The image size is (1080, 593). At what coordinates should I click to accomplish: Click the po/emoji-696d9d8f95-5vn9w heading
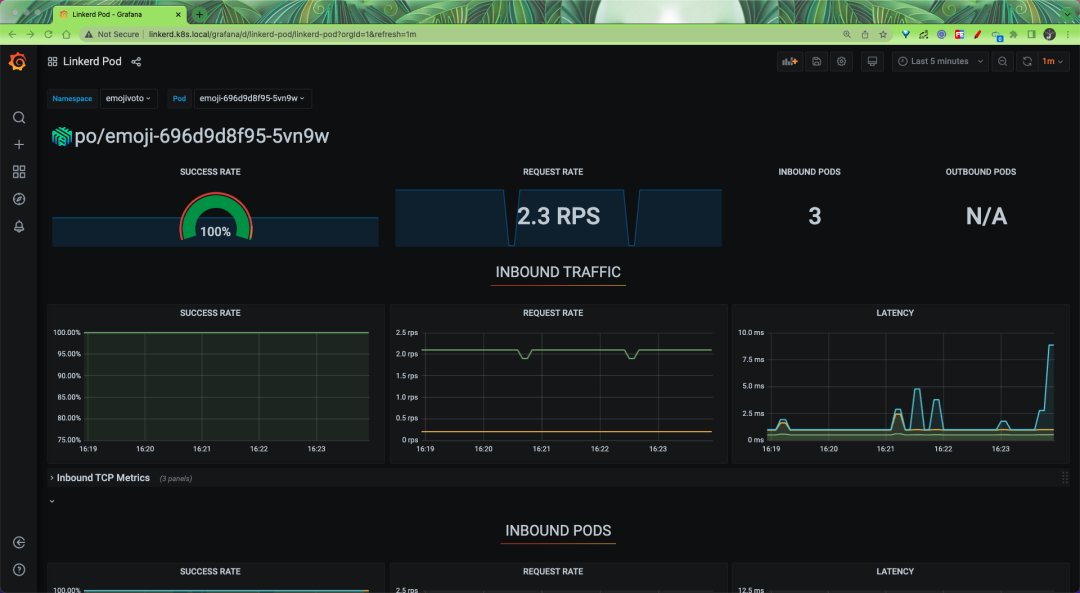click(x=202, y=136)
